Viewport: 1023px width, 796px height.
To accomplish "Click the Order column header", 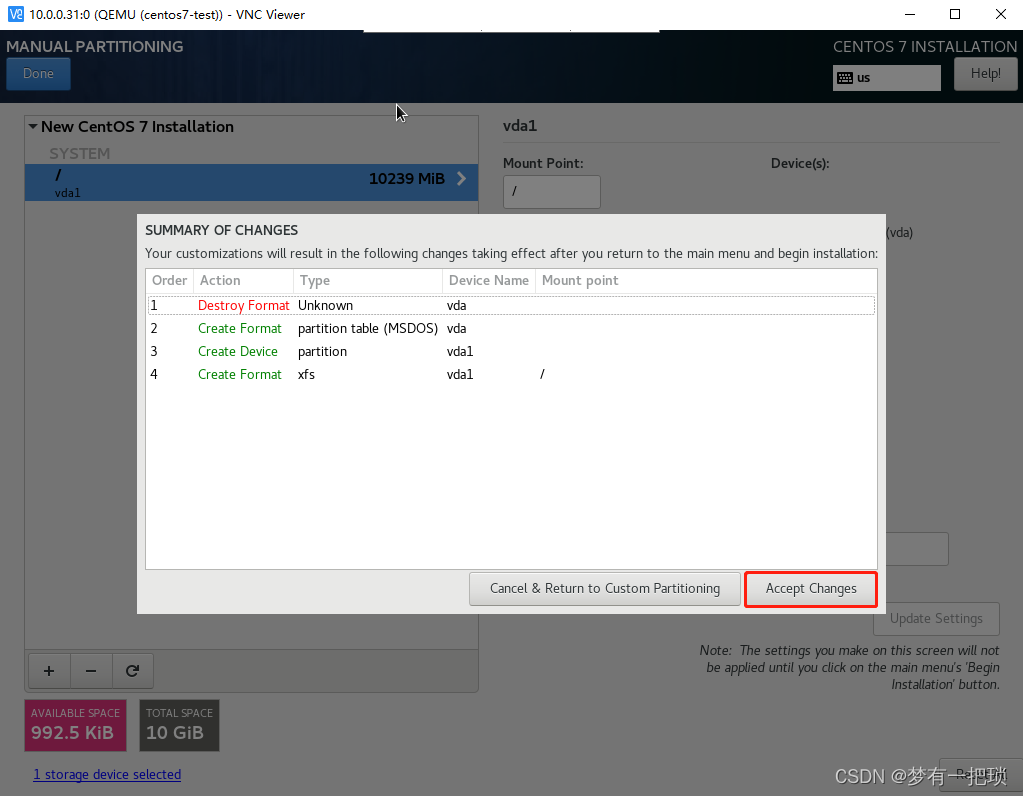I will coord(170,281).
